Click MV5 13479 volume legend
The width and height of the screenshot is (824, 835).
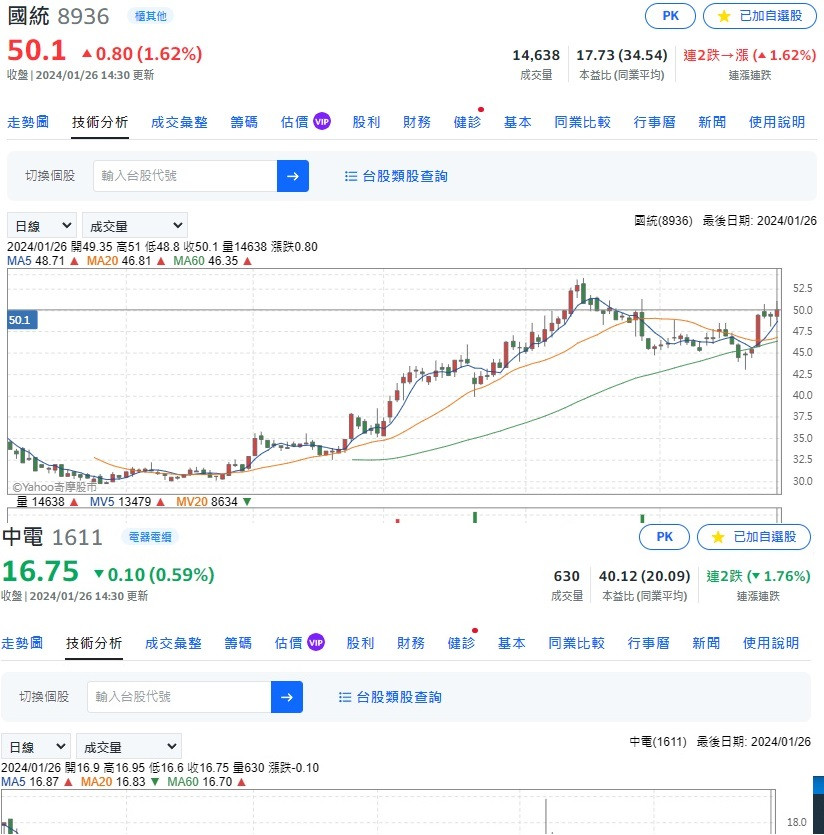(x=127, y=502)
